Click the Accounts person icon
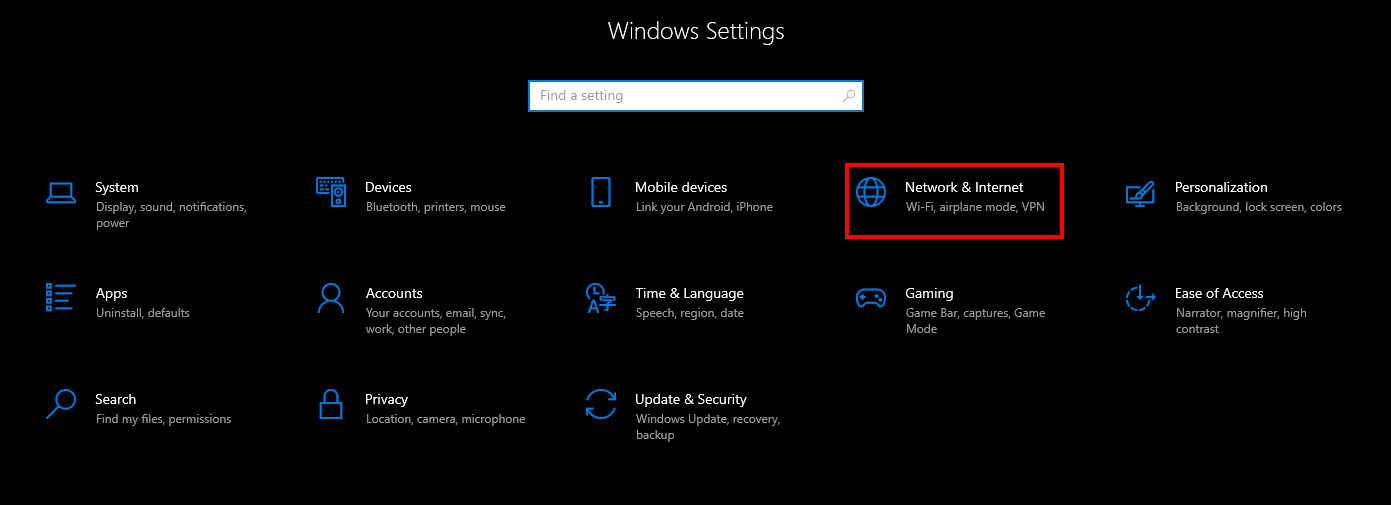This screenshot has height=505, width=1391. tap(331, 298)
